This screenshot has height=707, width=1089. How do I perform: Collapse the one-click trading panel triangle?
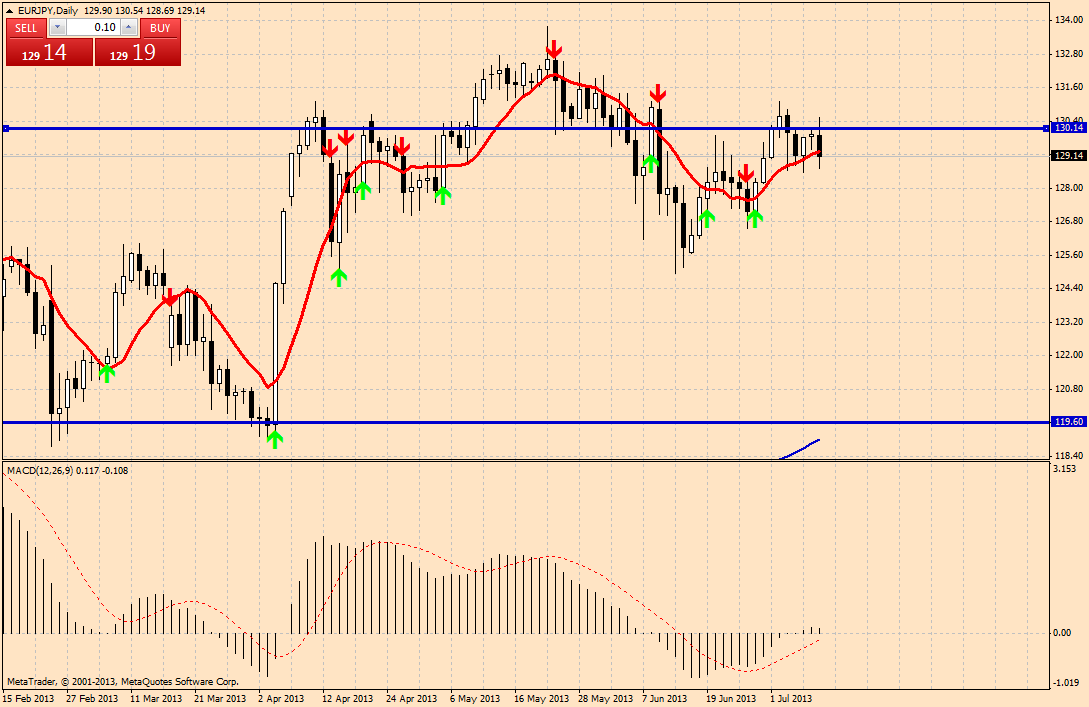tap(10, 11)
